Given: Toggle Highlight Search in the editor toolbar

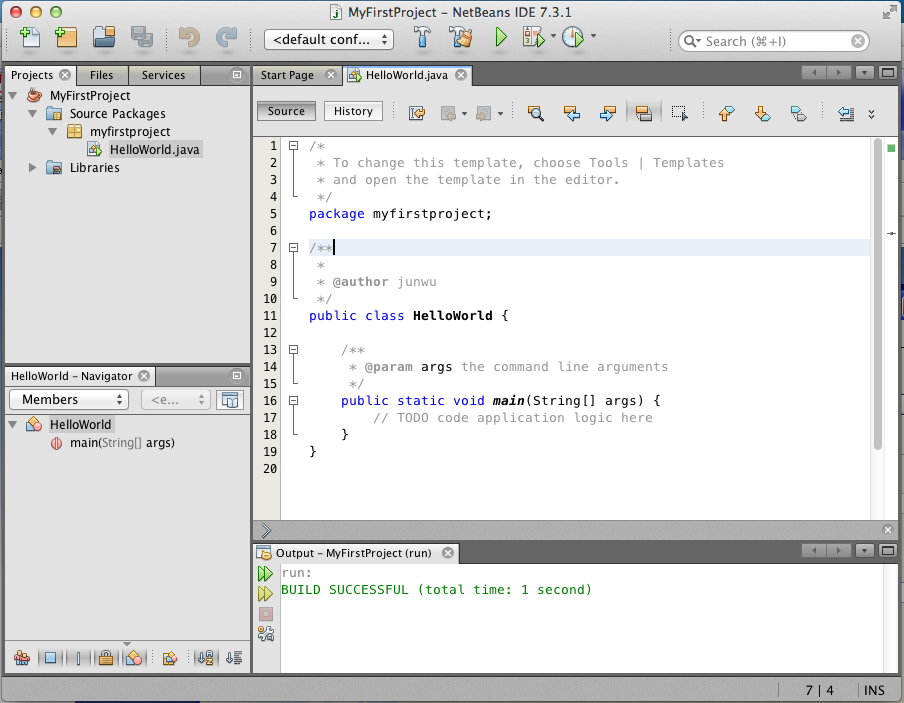Looking at the screenshot, I should tap(643, 113).
